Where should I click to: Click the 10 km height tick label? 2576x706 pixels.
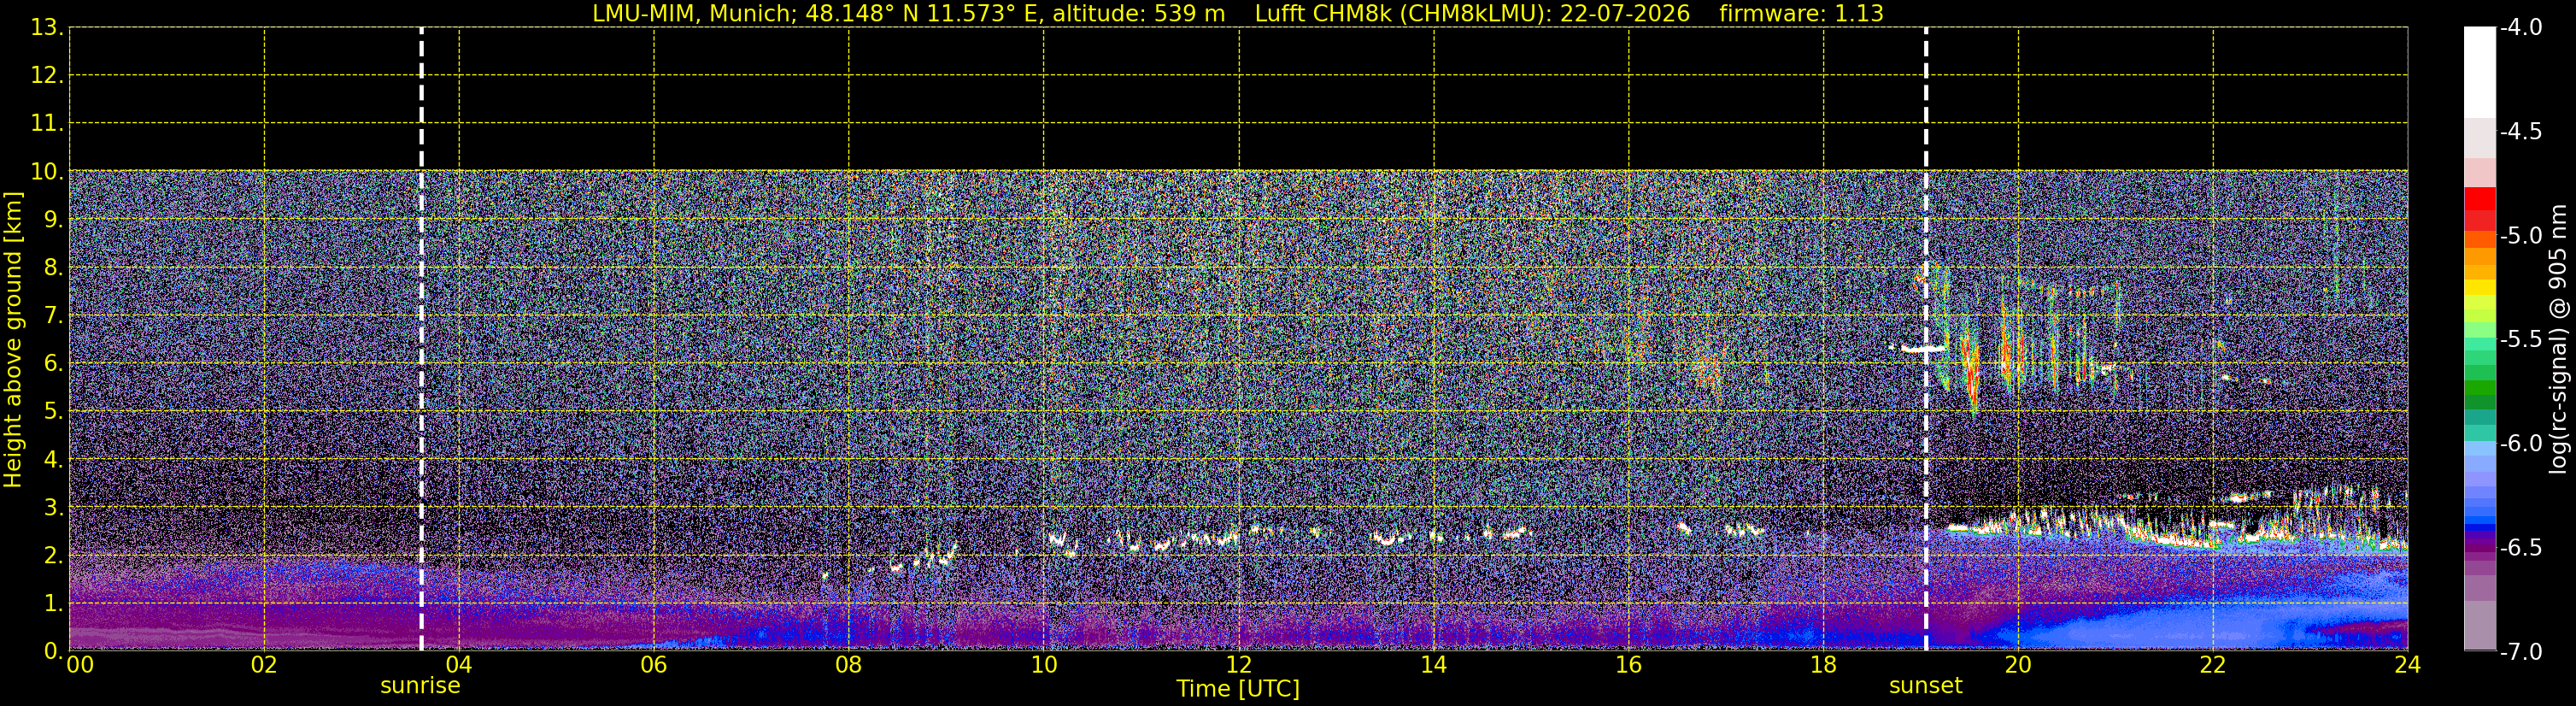[x=46, y=172]
